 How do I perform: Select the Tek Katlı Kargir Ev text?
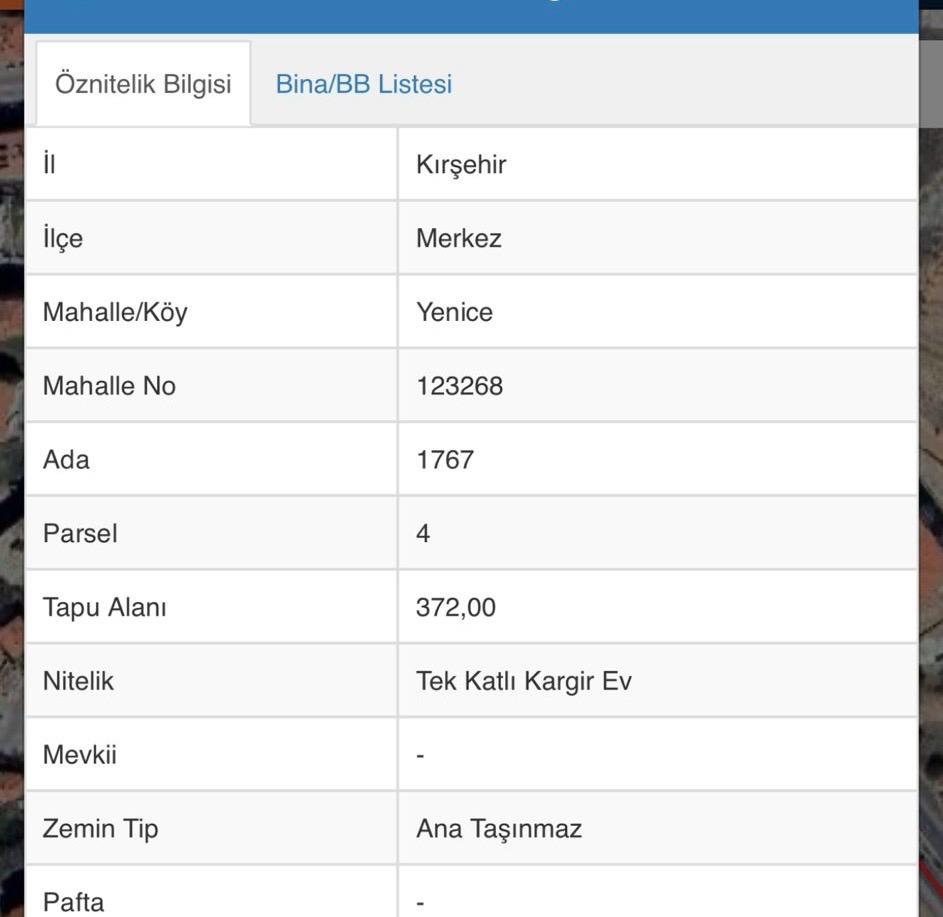[x=524, y=681]
